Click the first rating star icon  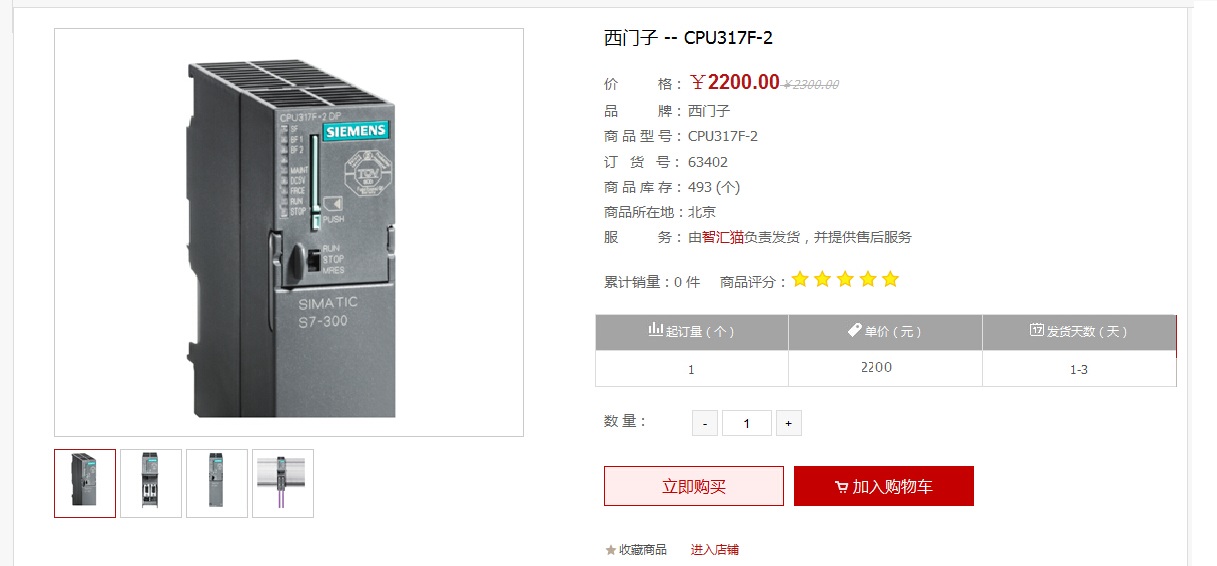tap(800, 280)
